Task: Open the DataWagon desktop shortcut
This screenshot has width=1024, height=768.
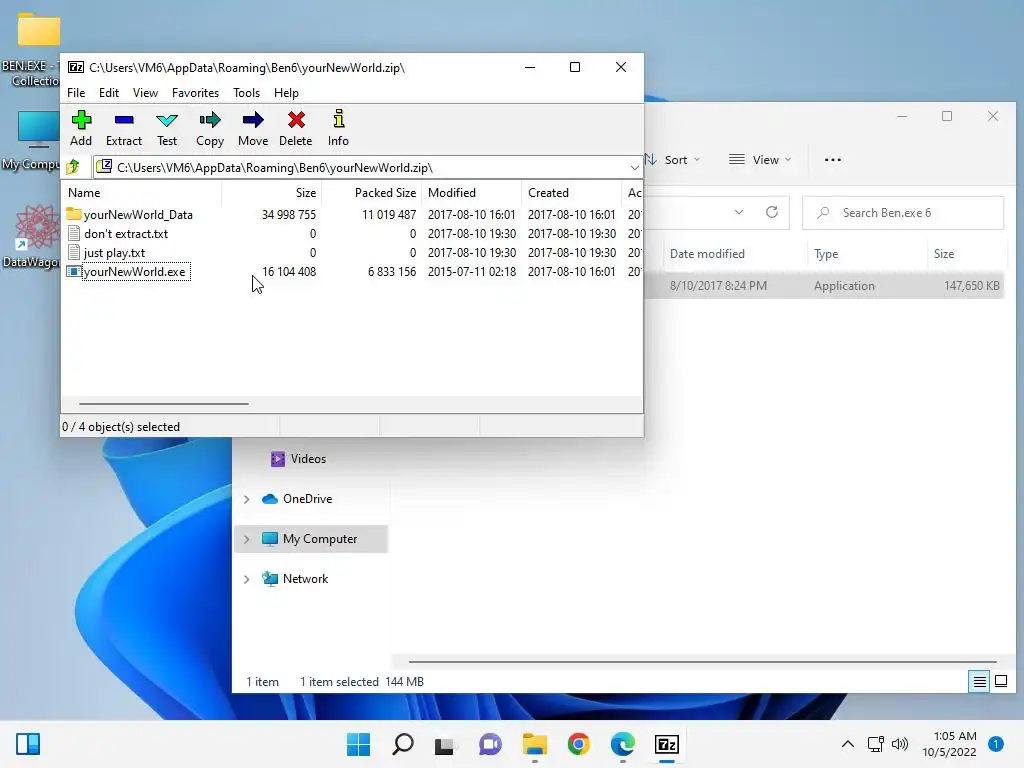Action: coord(33,236)
